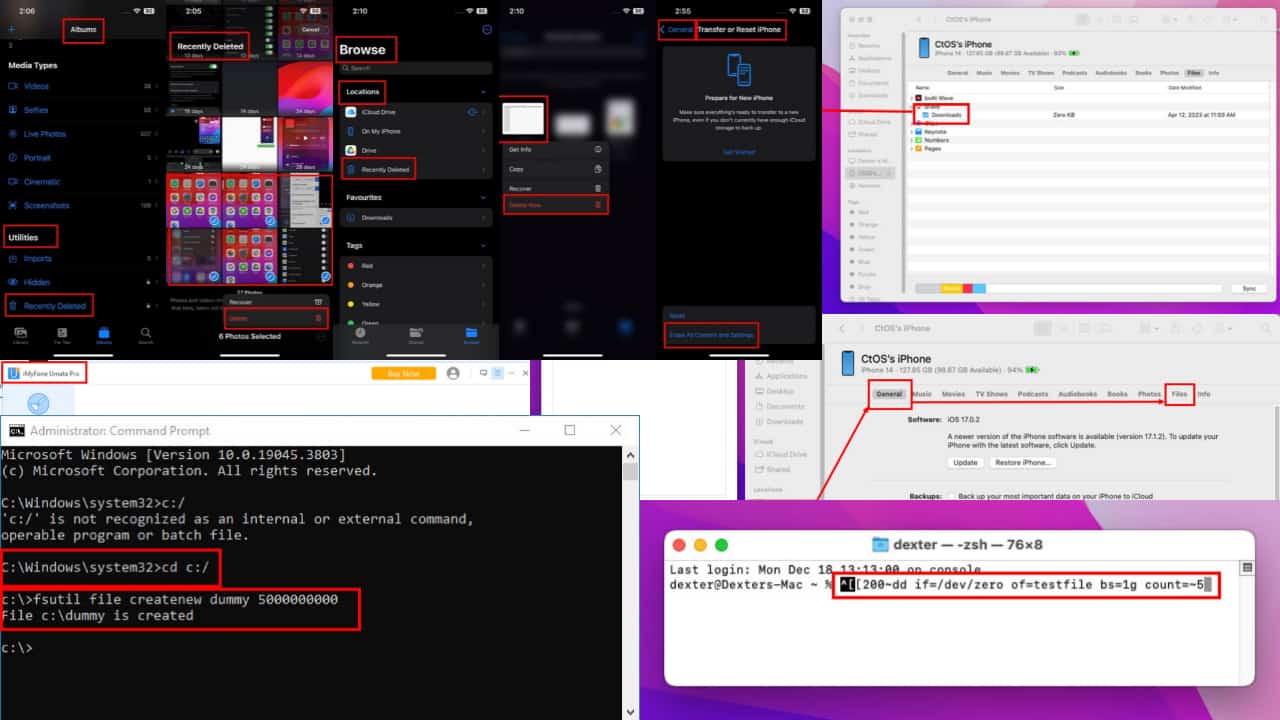Click the Sync button in Finder

[x=1248, y=288]
